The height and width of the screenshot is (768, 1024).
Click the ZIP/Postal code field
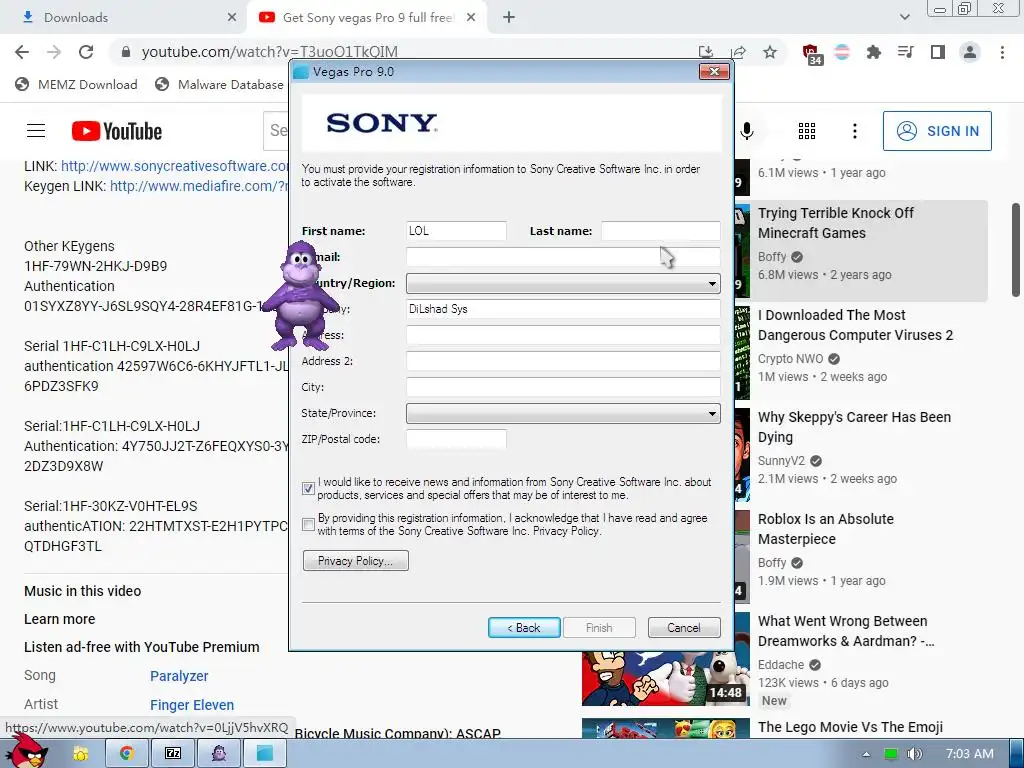point(456,439)
